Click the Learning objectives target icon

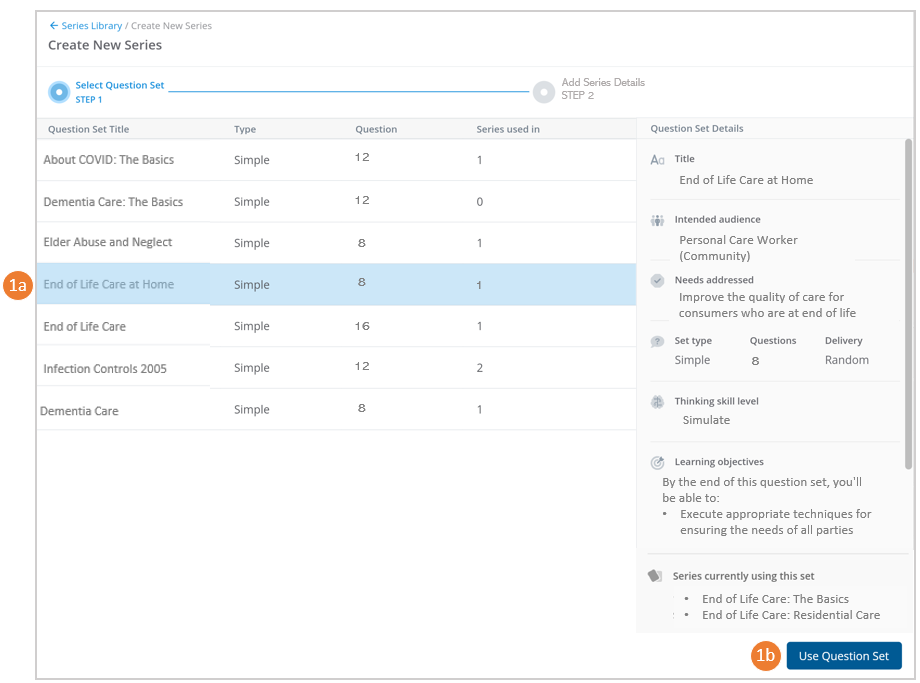657,463
